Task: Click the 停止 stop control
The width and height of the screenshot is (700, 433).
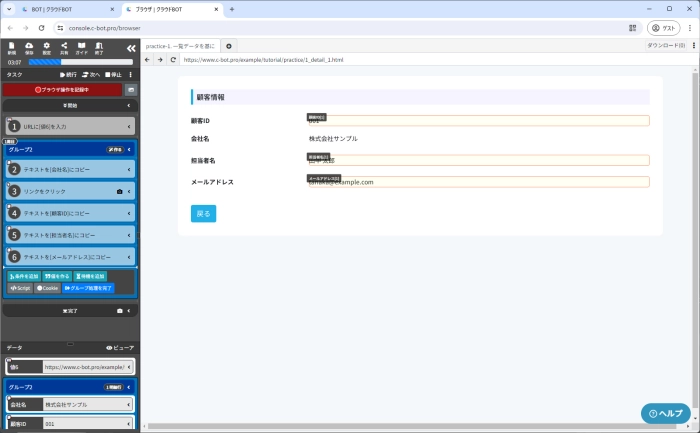Action: (x=113, y=74)
